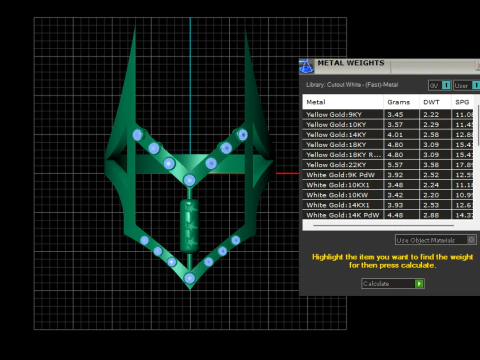Select the star-engraved center cylinder in viewport
The width and height of the screenshot is (480, 360).
click(x=189, y=226)
